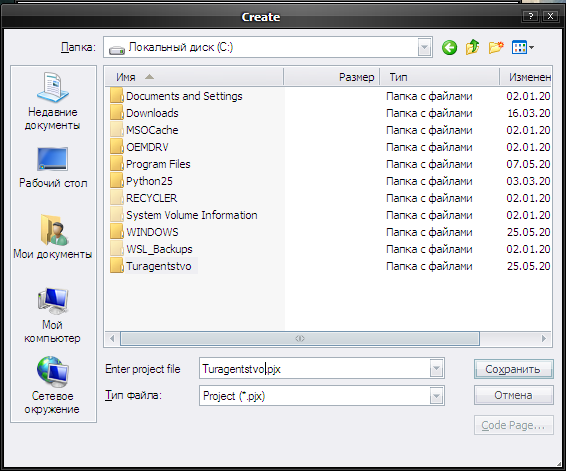Viewport: 566px width, 471px height.
Task: Select the RECYCLER folder icon
Action: tap(117, 198)
